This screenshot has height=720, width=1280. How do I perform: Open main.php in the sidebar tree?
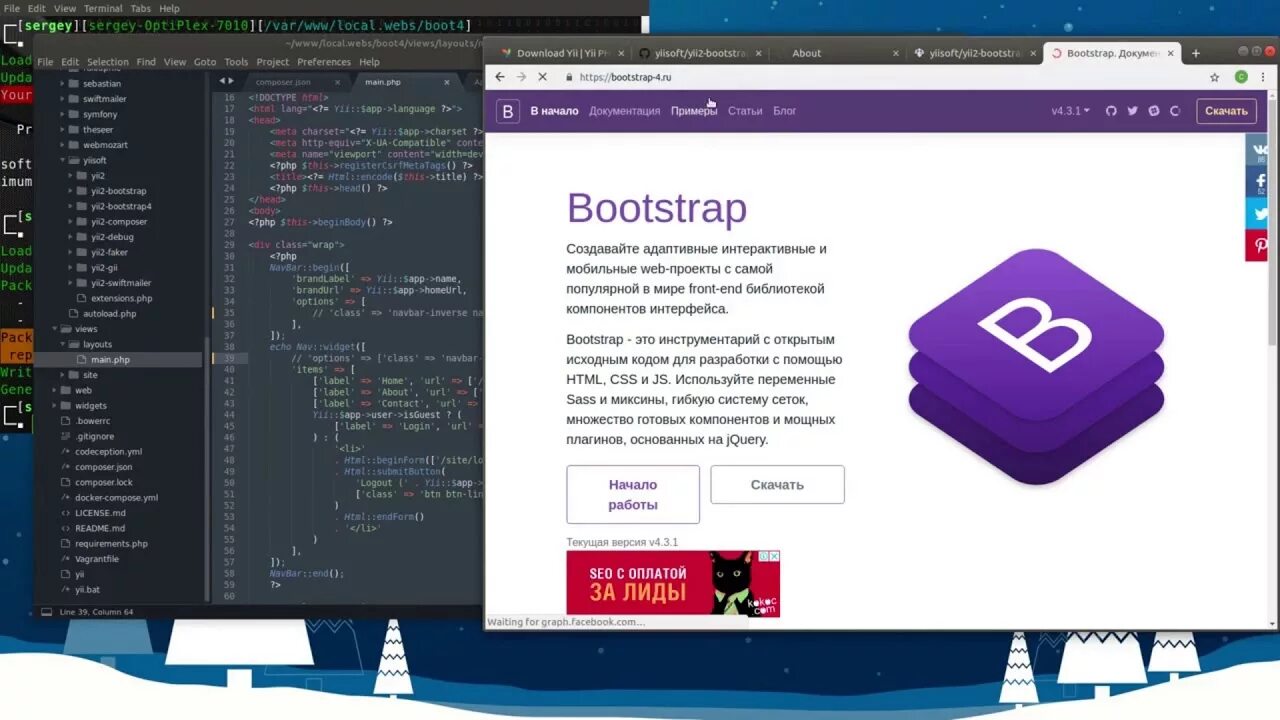(110, 360)
